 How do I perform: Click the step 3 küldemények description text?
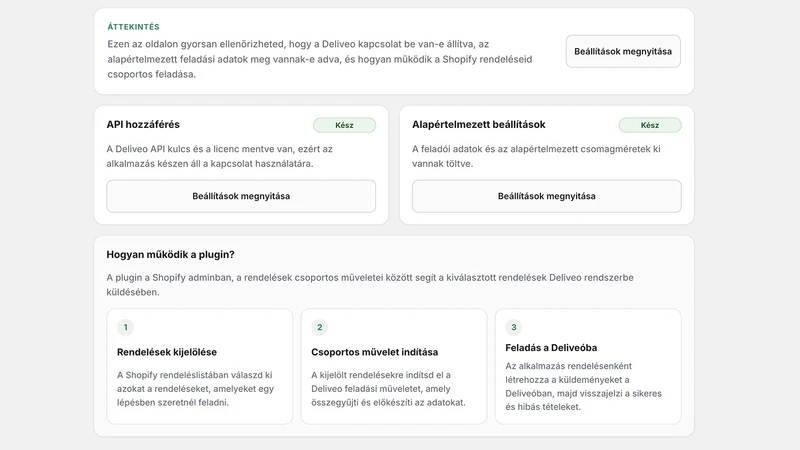point(583,386)
